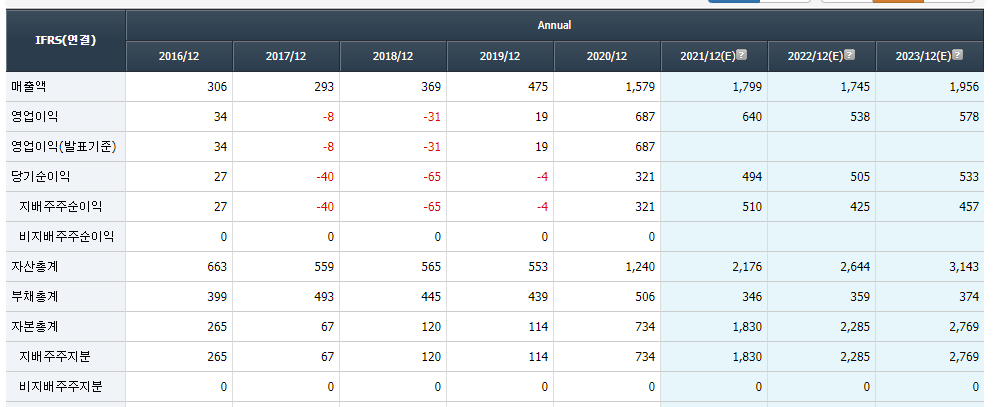Click 자산총계 estimate 2,176
Image resolution: width=995 pixels, height=407 pixels.
pos(748,267)
